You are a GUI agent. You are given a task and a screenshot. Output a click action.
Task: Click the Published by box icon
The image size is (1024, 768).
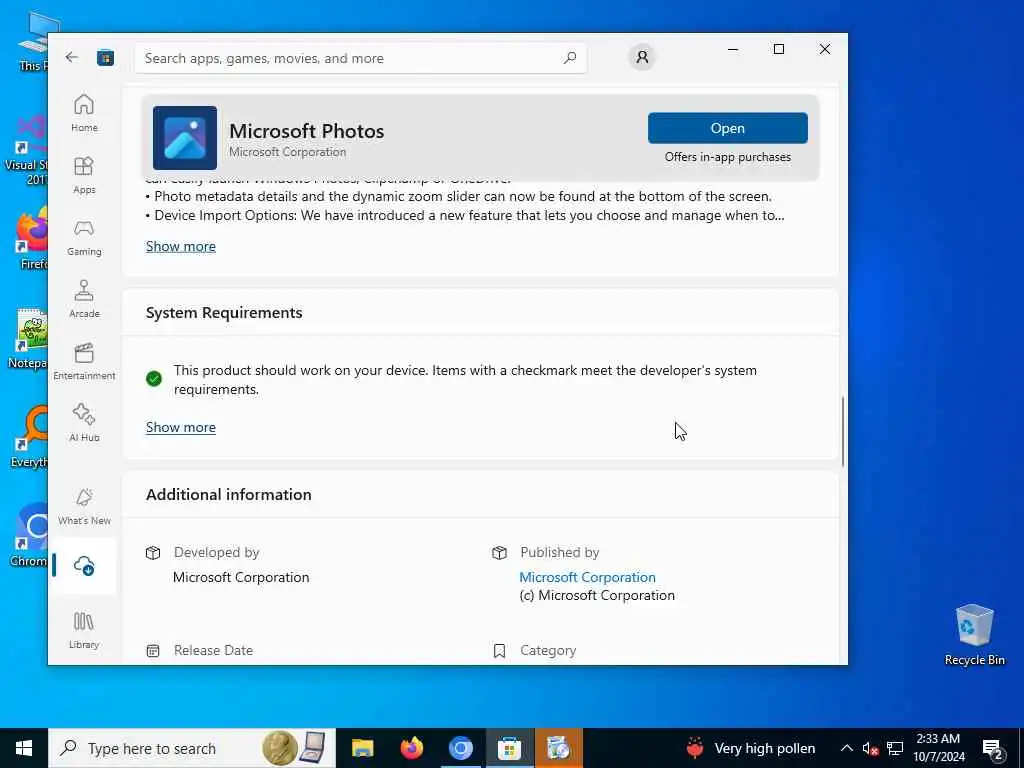(500, 553)
